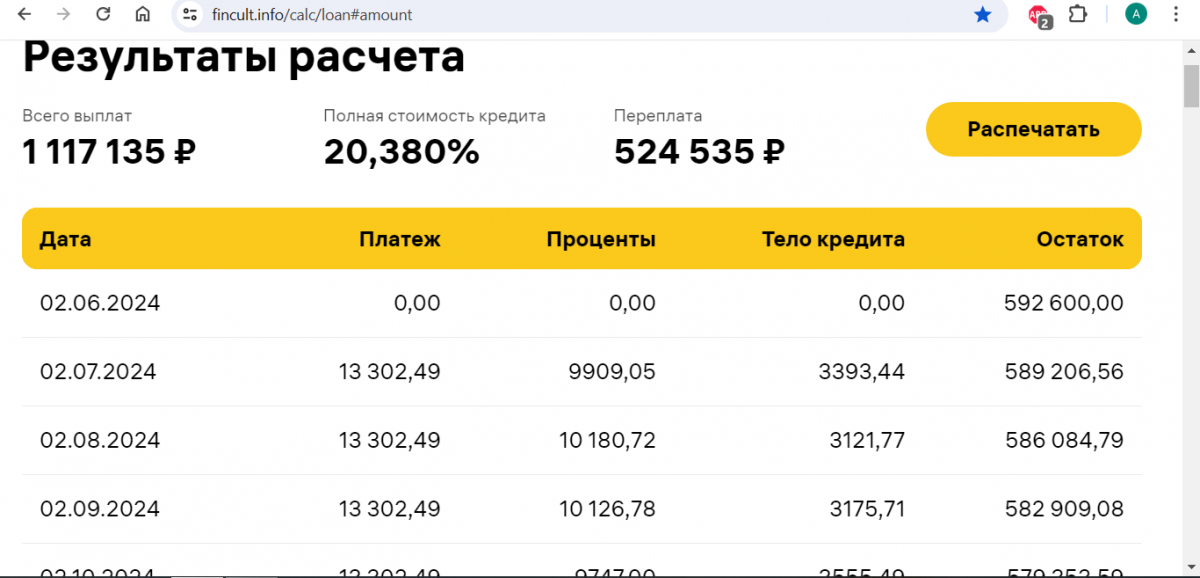Click the Тело кредита column header
The height and width of the screenshot is (578, 1200).
[833, 239]
